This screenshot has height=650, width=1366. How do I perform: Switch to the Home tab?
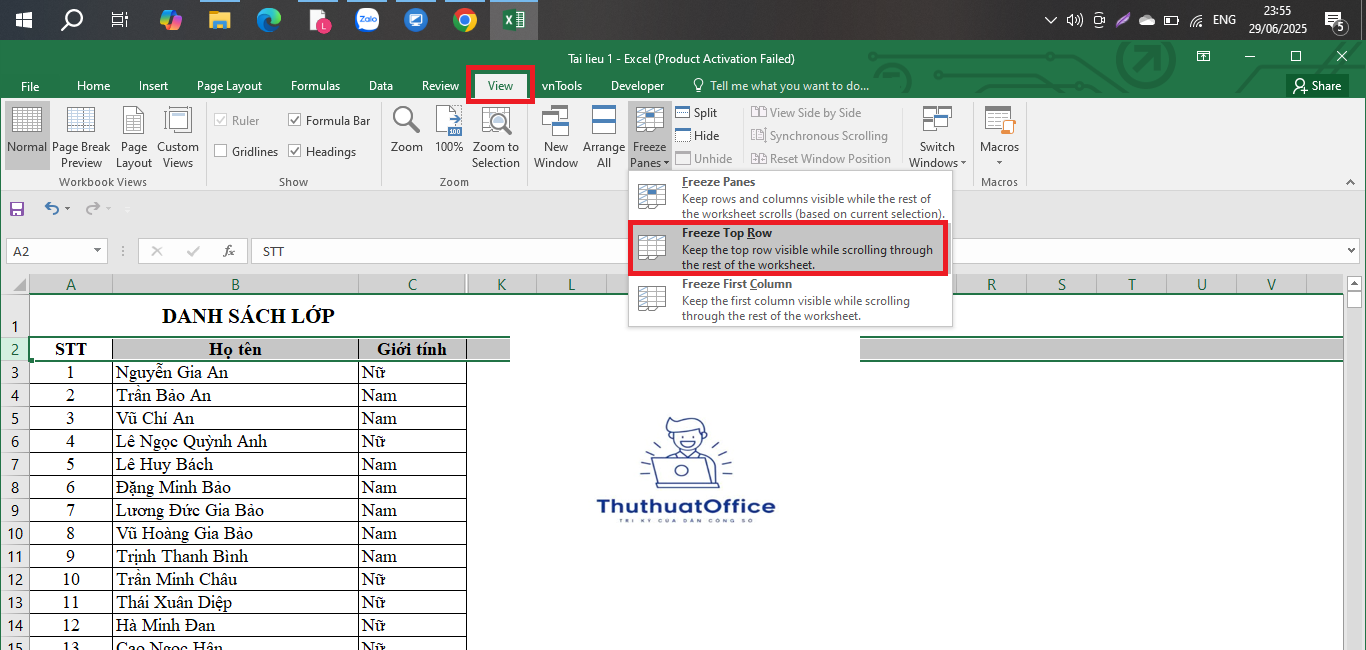[94, 86]
